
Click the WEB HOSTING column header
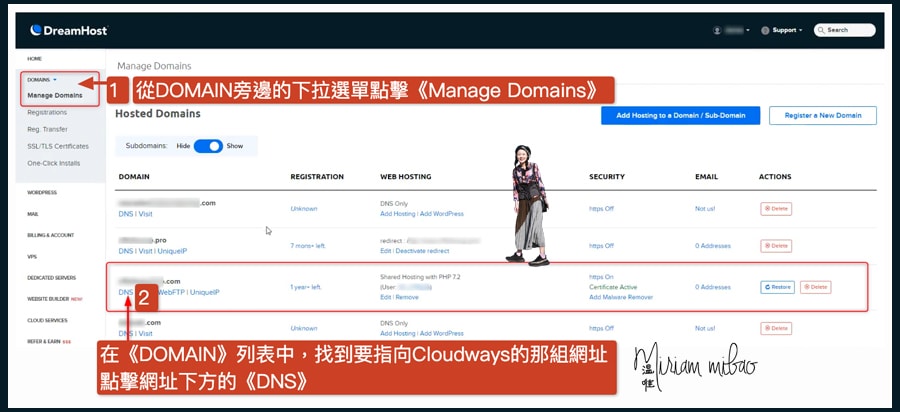pyautogui.click(x=405, y=177)
